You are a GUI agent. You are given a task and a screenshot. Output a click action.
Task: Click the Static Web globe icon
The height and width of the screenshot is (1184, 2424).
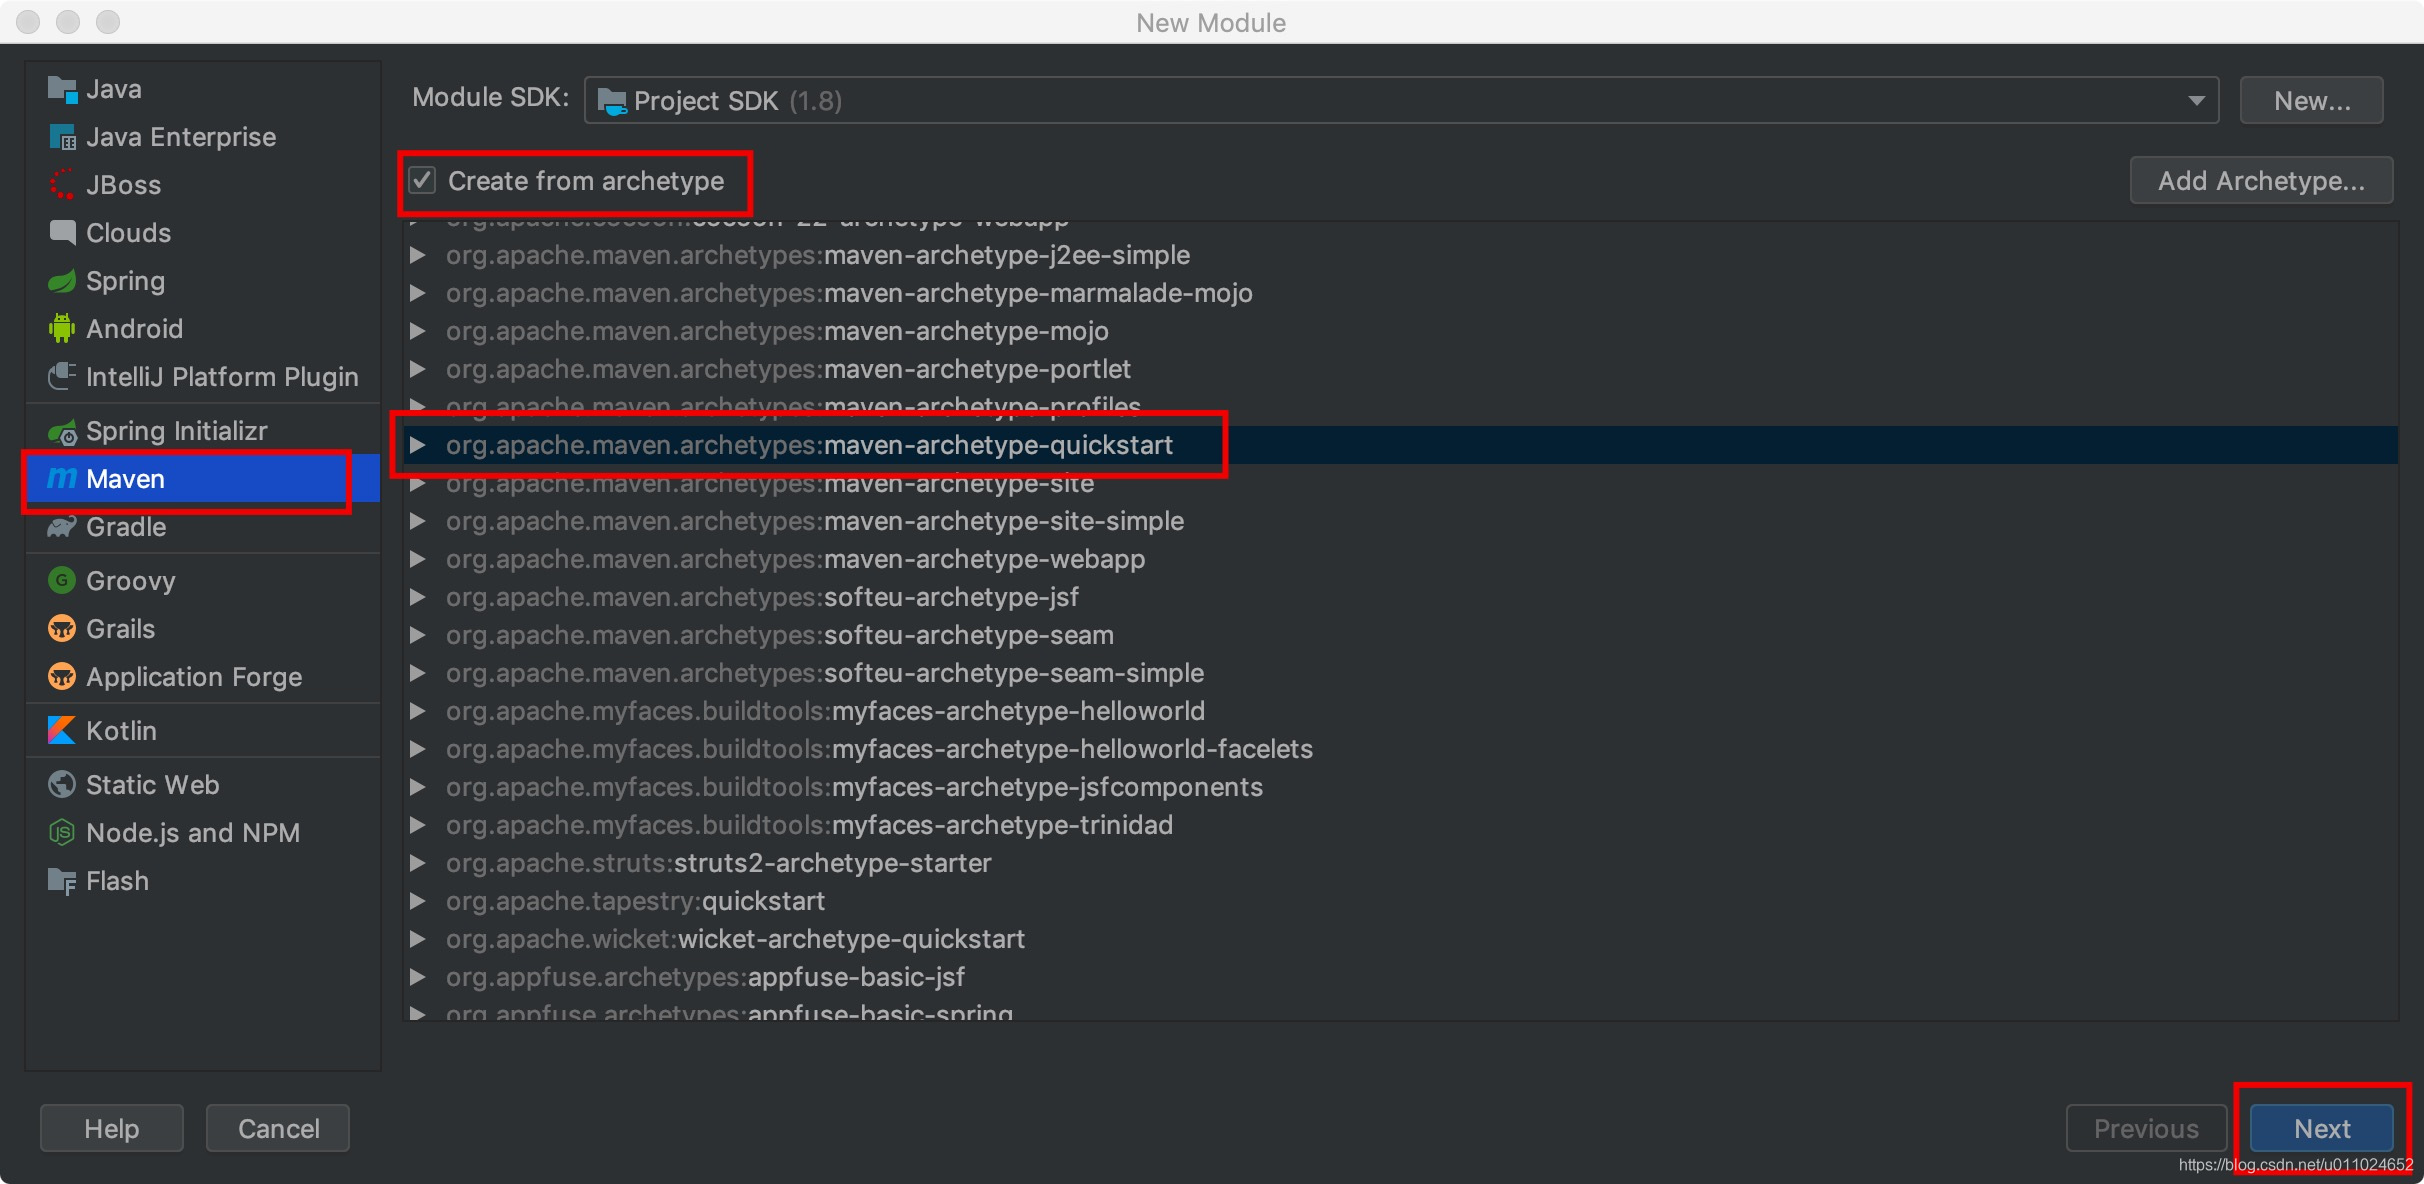62,785
